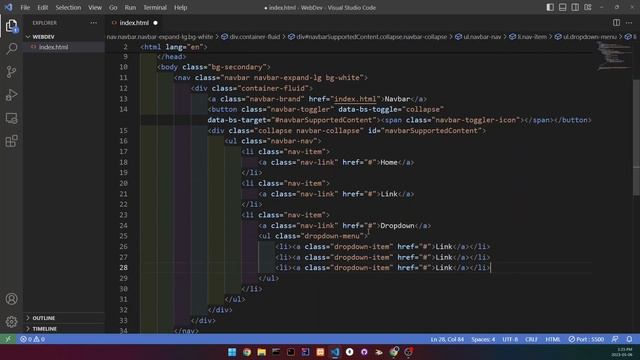The width and height of the screenshot is (640, 360).
Task: Open the notifications bell in status bar
Action: point(629,339)
